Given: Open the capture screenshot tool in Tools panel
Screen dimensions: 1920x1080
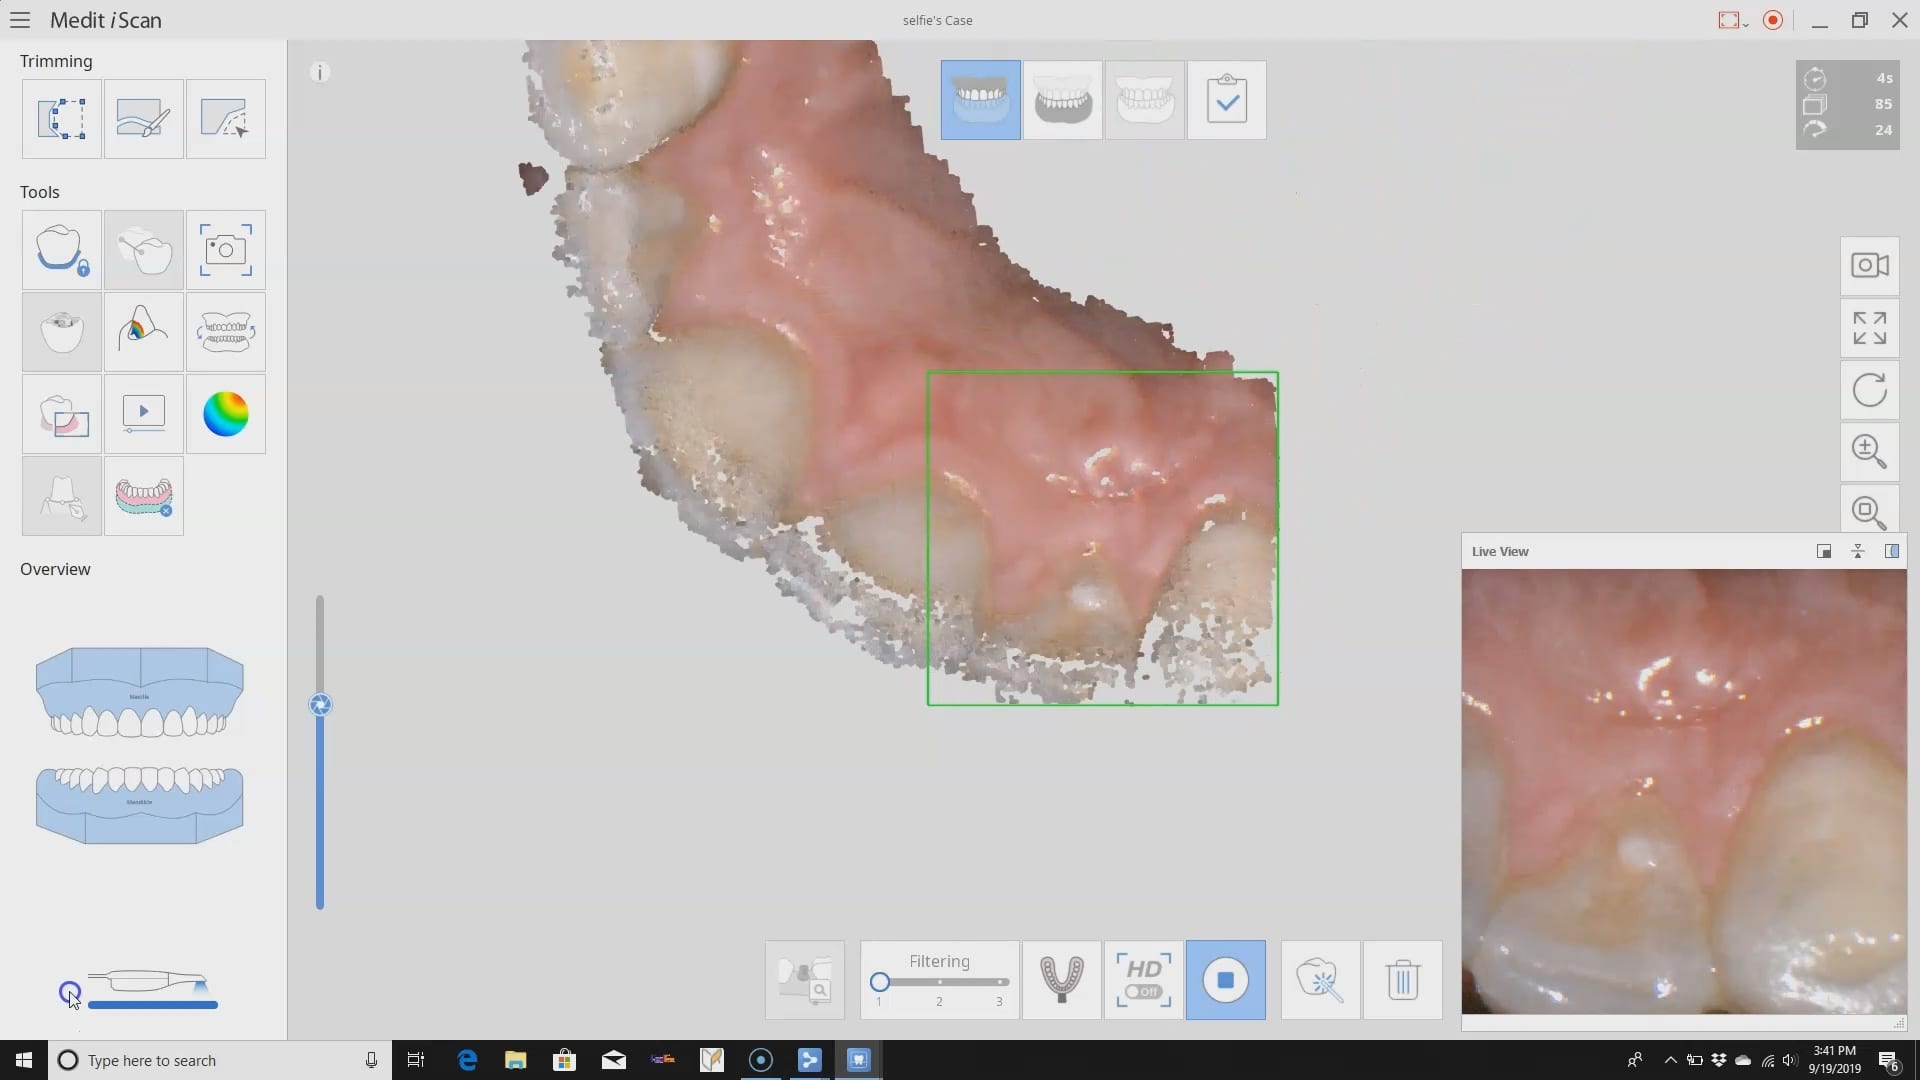Looking at the screenshot, I should (225, 250).
